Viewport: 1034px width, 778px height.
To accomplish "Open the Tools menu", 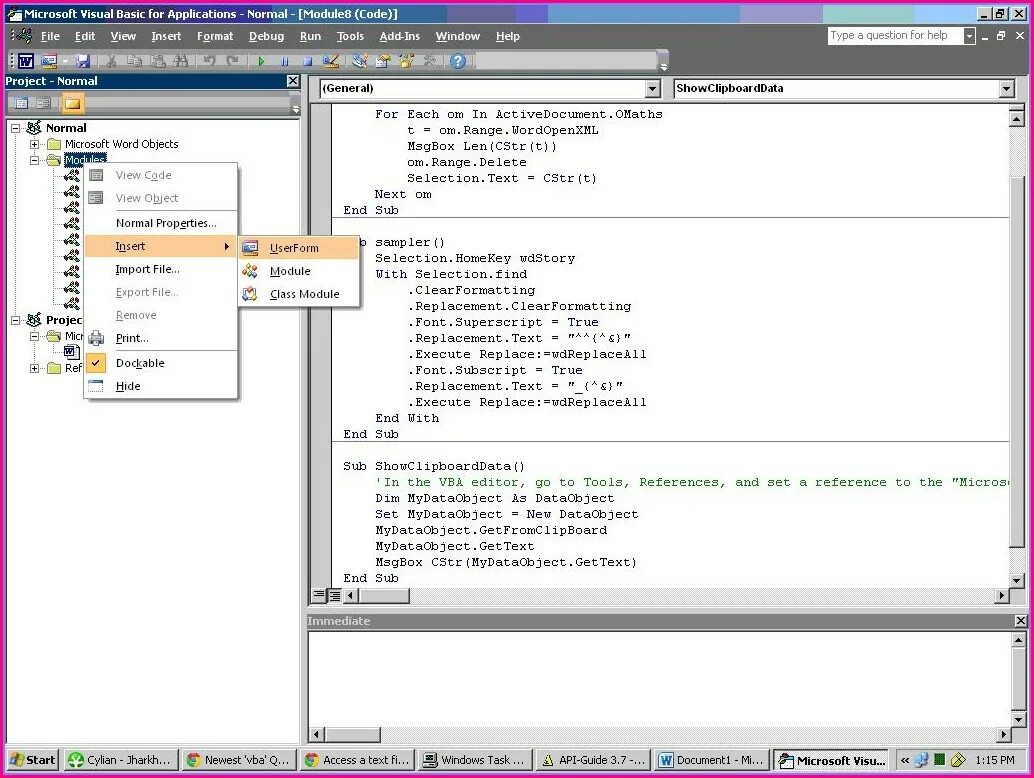I will click(x=350, y=36).
